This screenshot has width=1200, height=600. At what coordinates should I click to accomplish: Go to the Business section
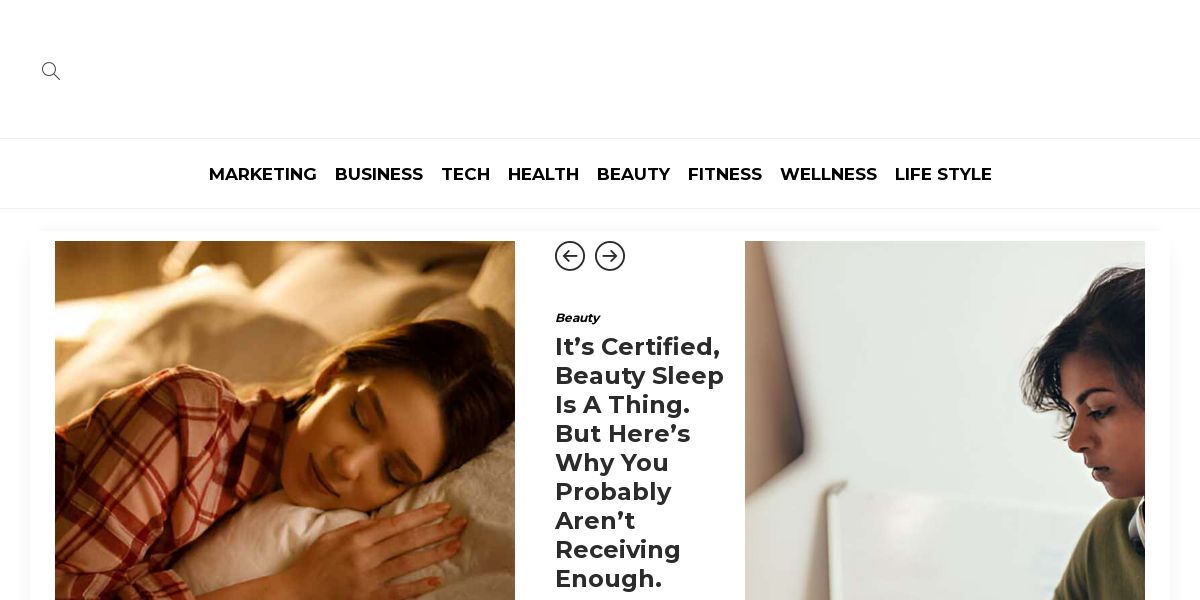pos(379,174)
